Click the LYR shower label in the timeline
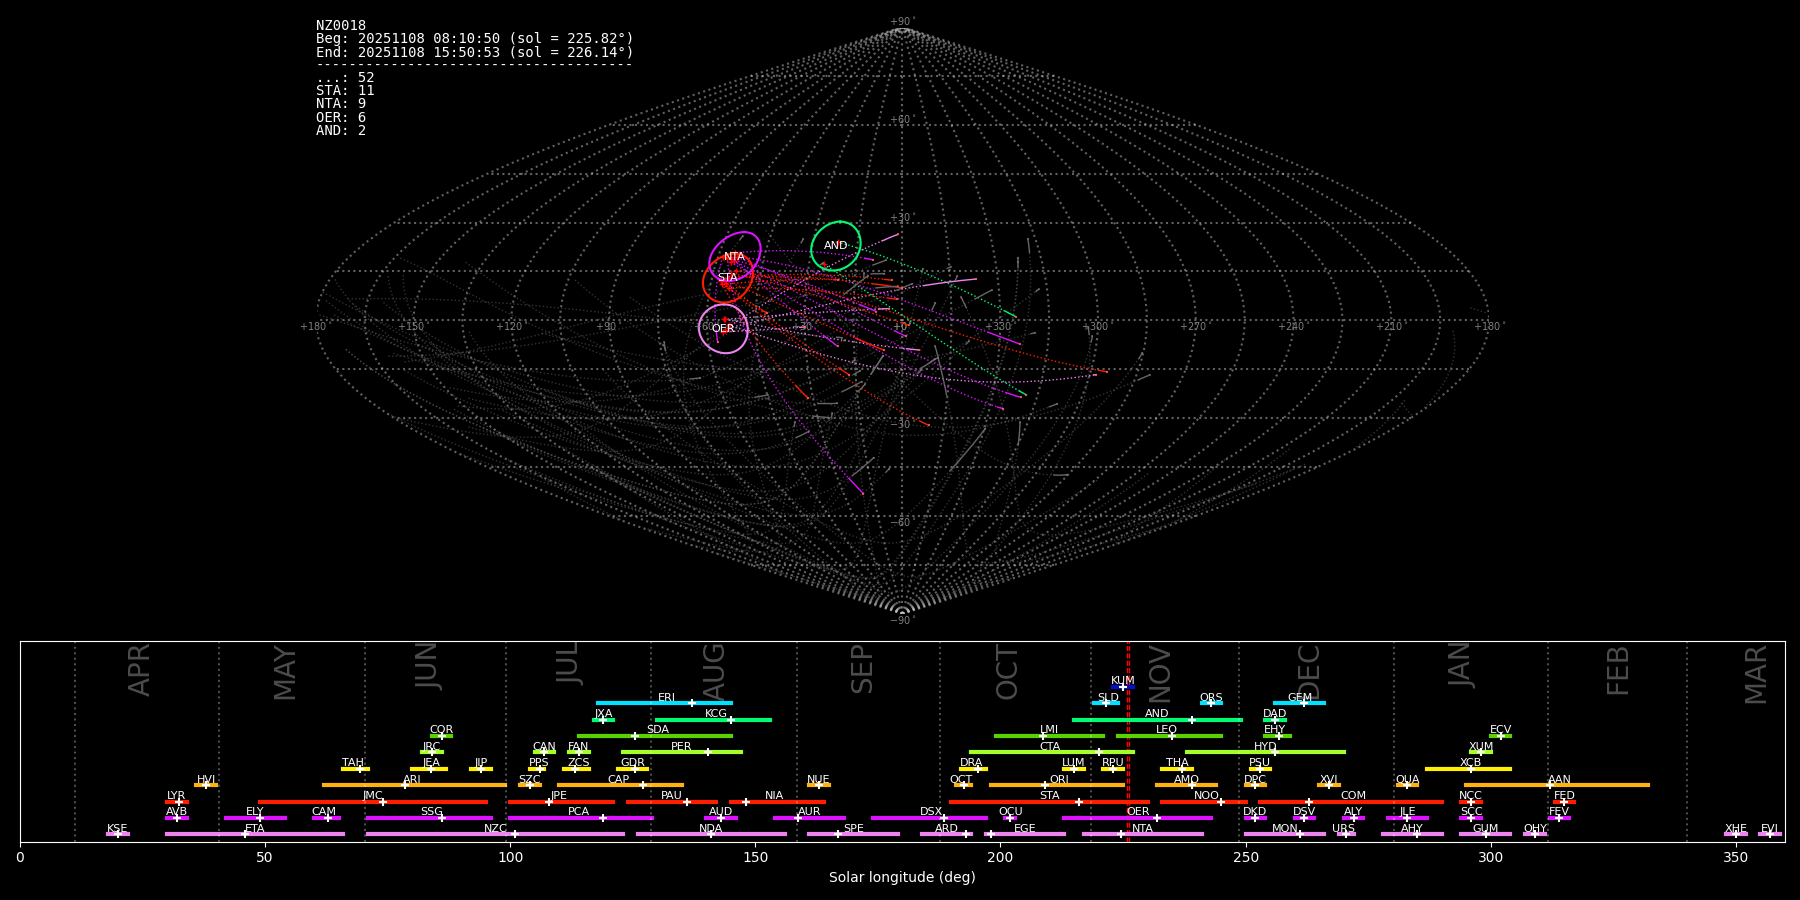1800x900 pixels. (x=176, y=796)
